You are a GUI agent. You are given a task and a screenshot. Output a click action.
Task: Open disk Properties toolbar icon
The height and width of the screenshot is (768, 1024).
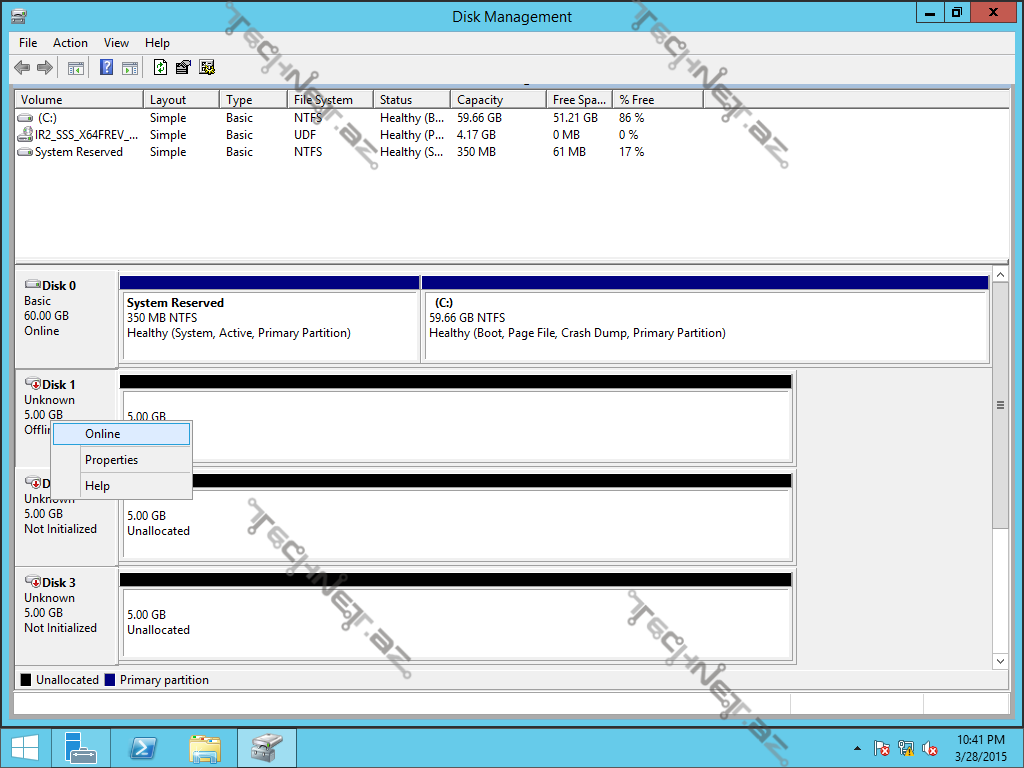coord(183,68)
